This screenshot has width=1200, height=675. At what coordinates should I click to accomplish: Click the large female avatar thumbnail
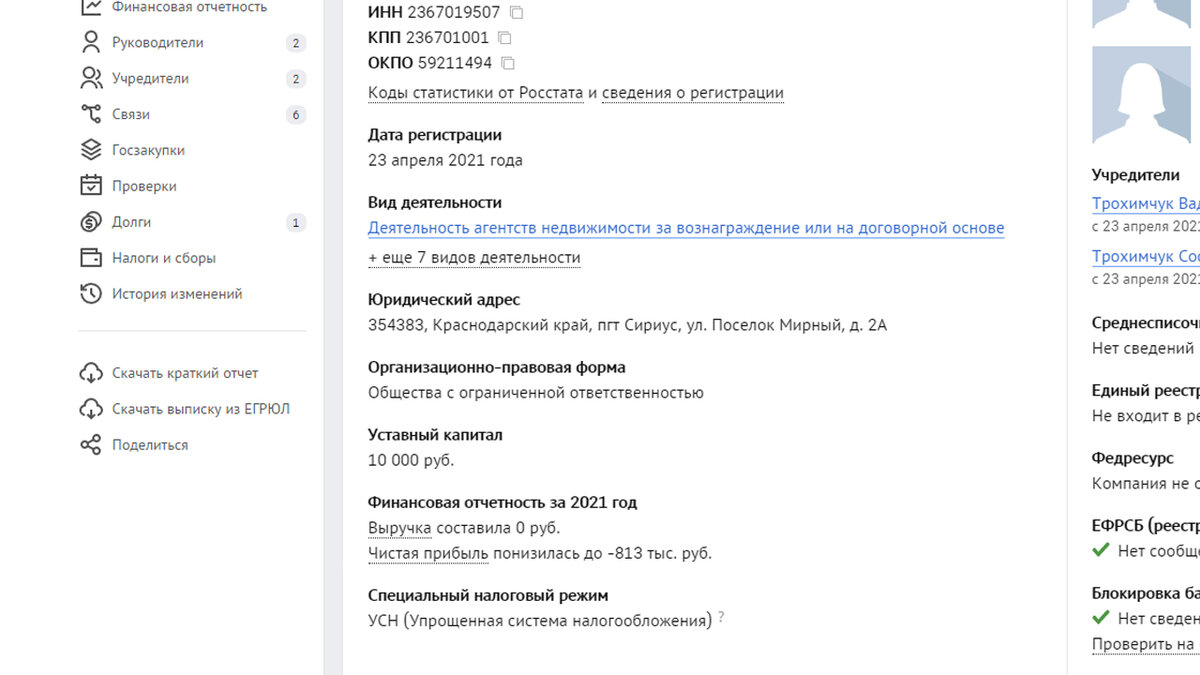[x=1142, y=95]
